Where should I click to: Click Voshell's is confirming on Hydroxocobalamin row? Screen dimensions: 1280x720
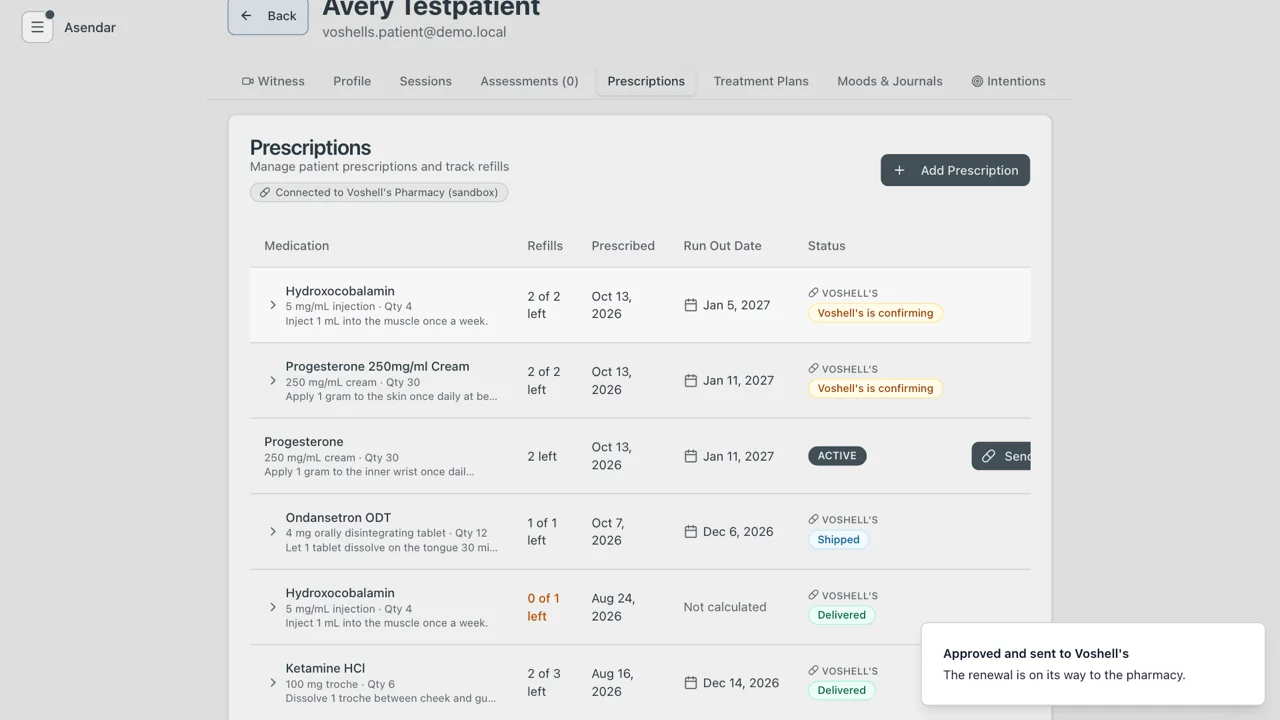point(875,313)
